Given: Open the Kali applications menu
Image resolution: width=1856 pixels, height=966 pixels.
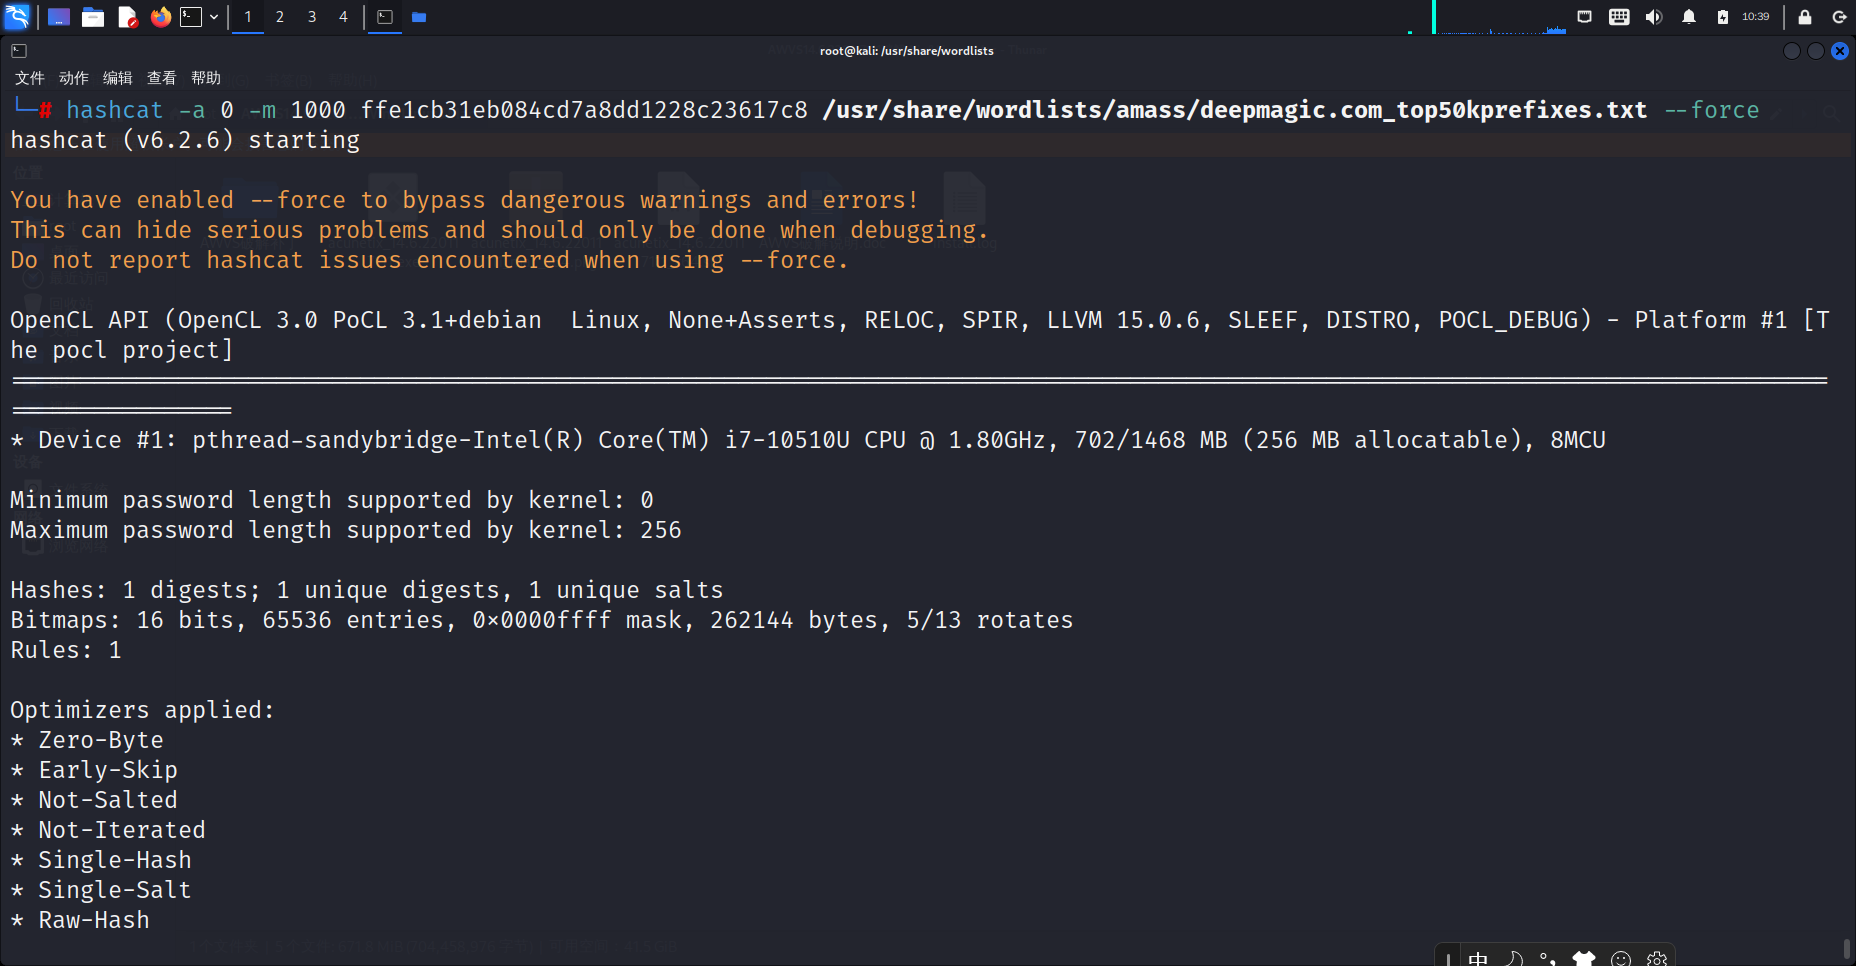Looking at the screenshot, I should tap(18, 17).
